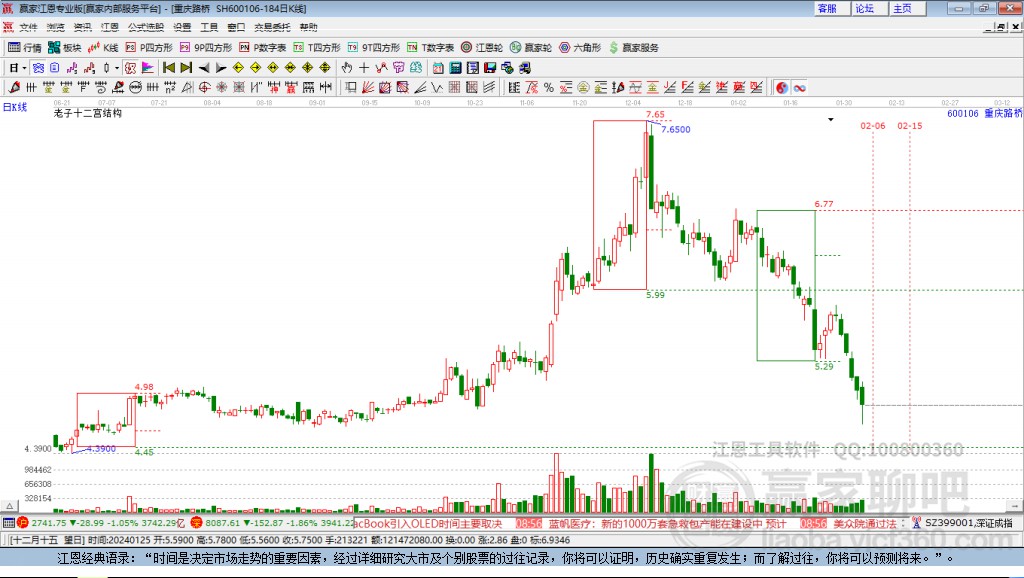Click the 02-15 date marker
This screenshot has width=1024, height=578.
[910, 125]
